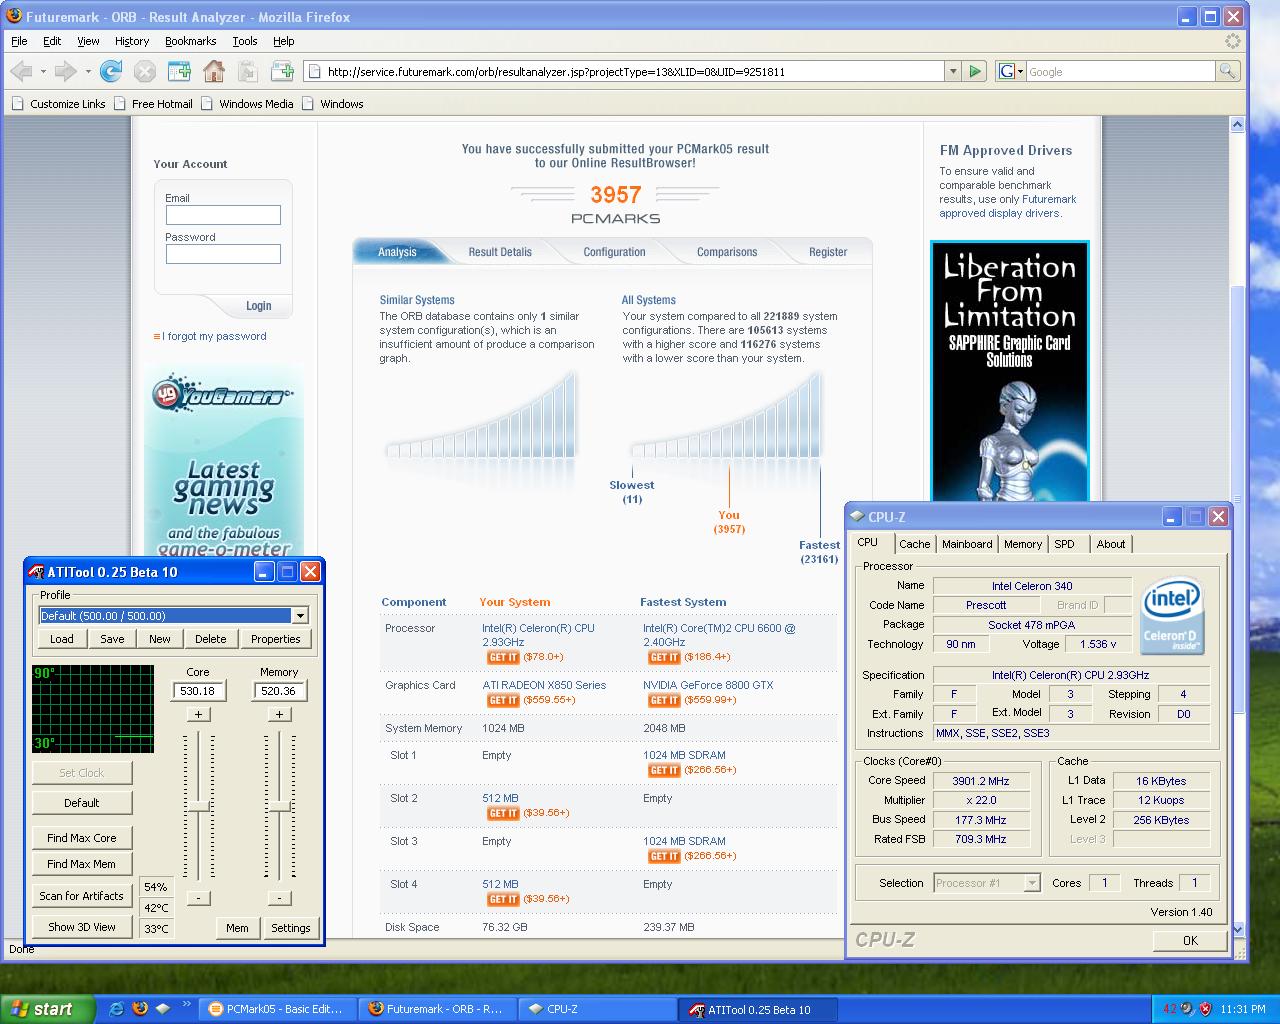Click the Memory clock value field
This screenshot has height=1024, width=1280.
tap(279, 691)
